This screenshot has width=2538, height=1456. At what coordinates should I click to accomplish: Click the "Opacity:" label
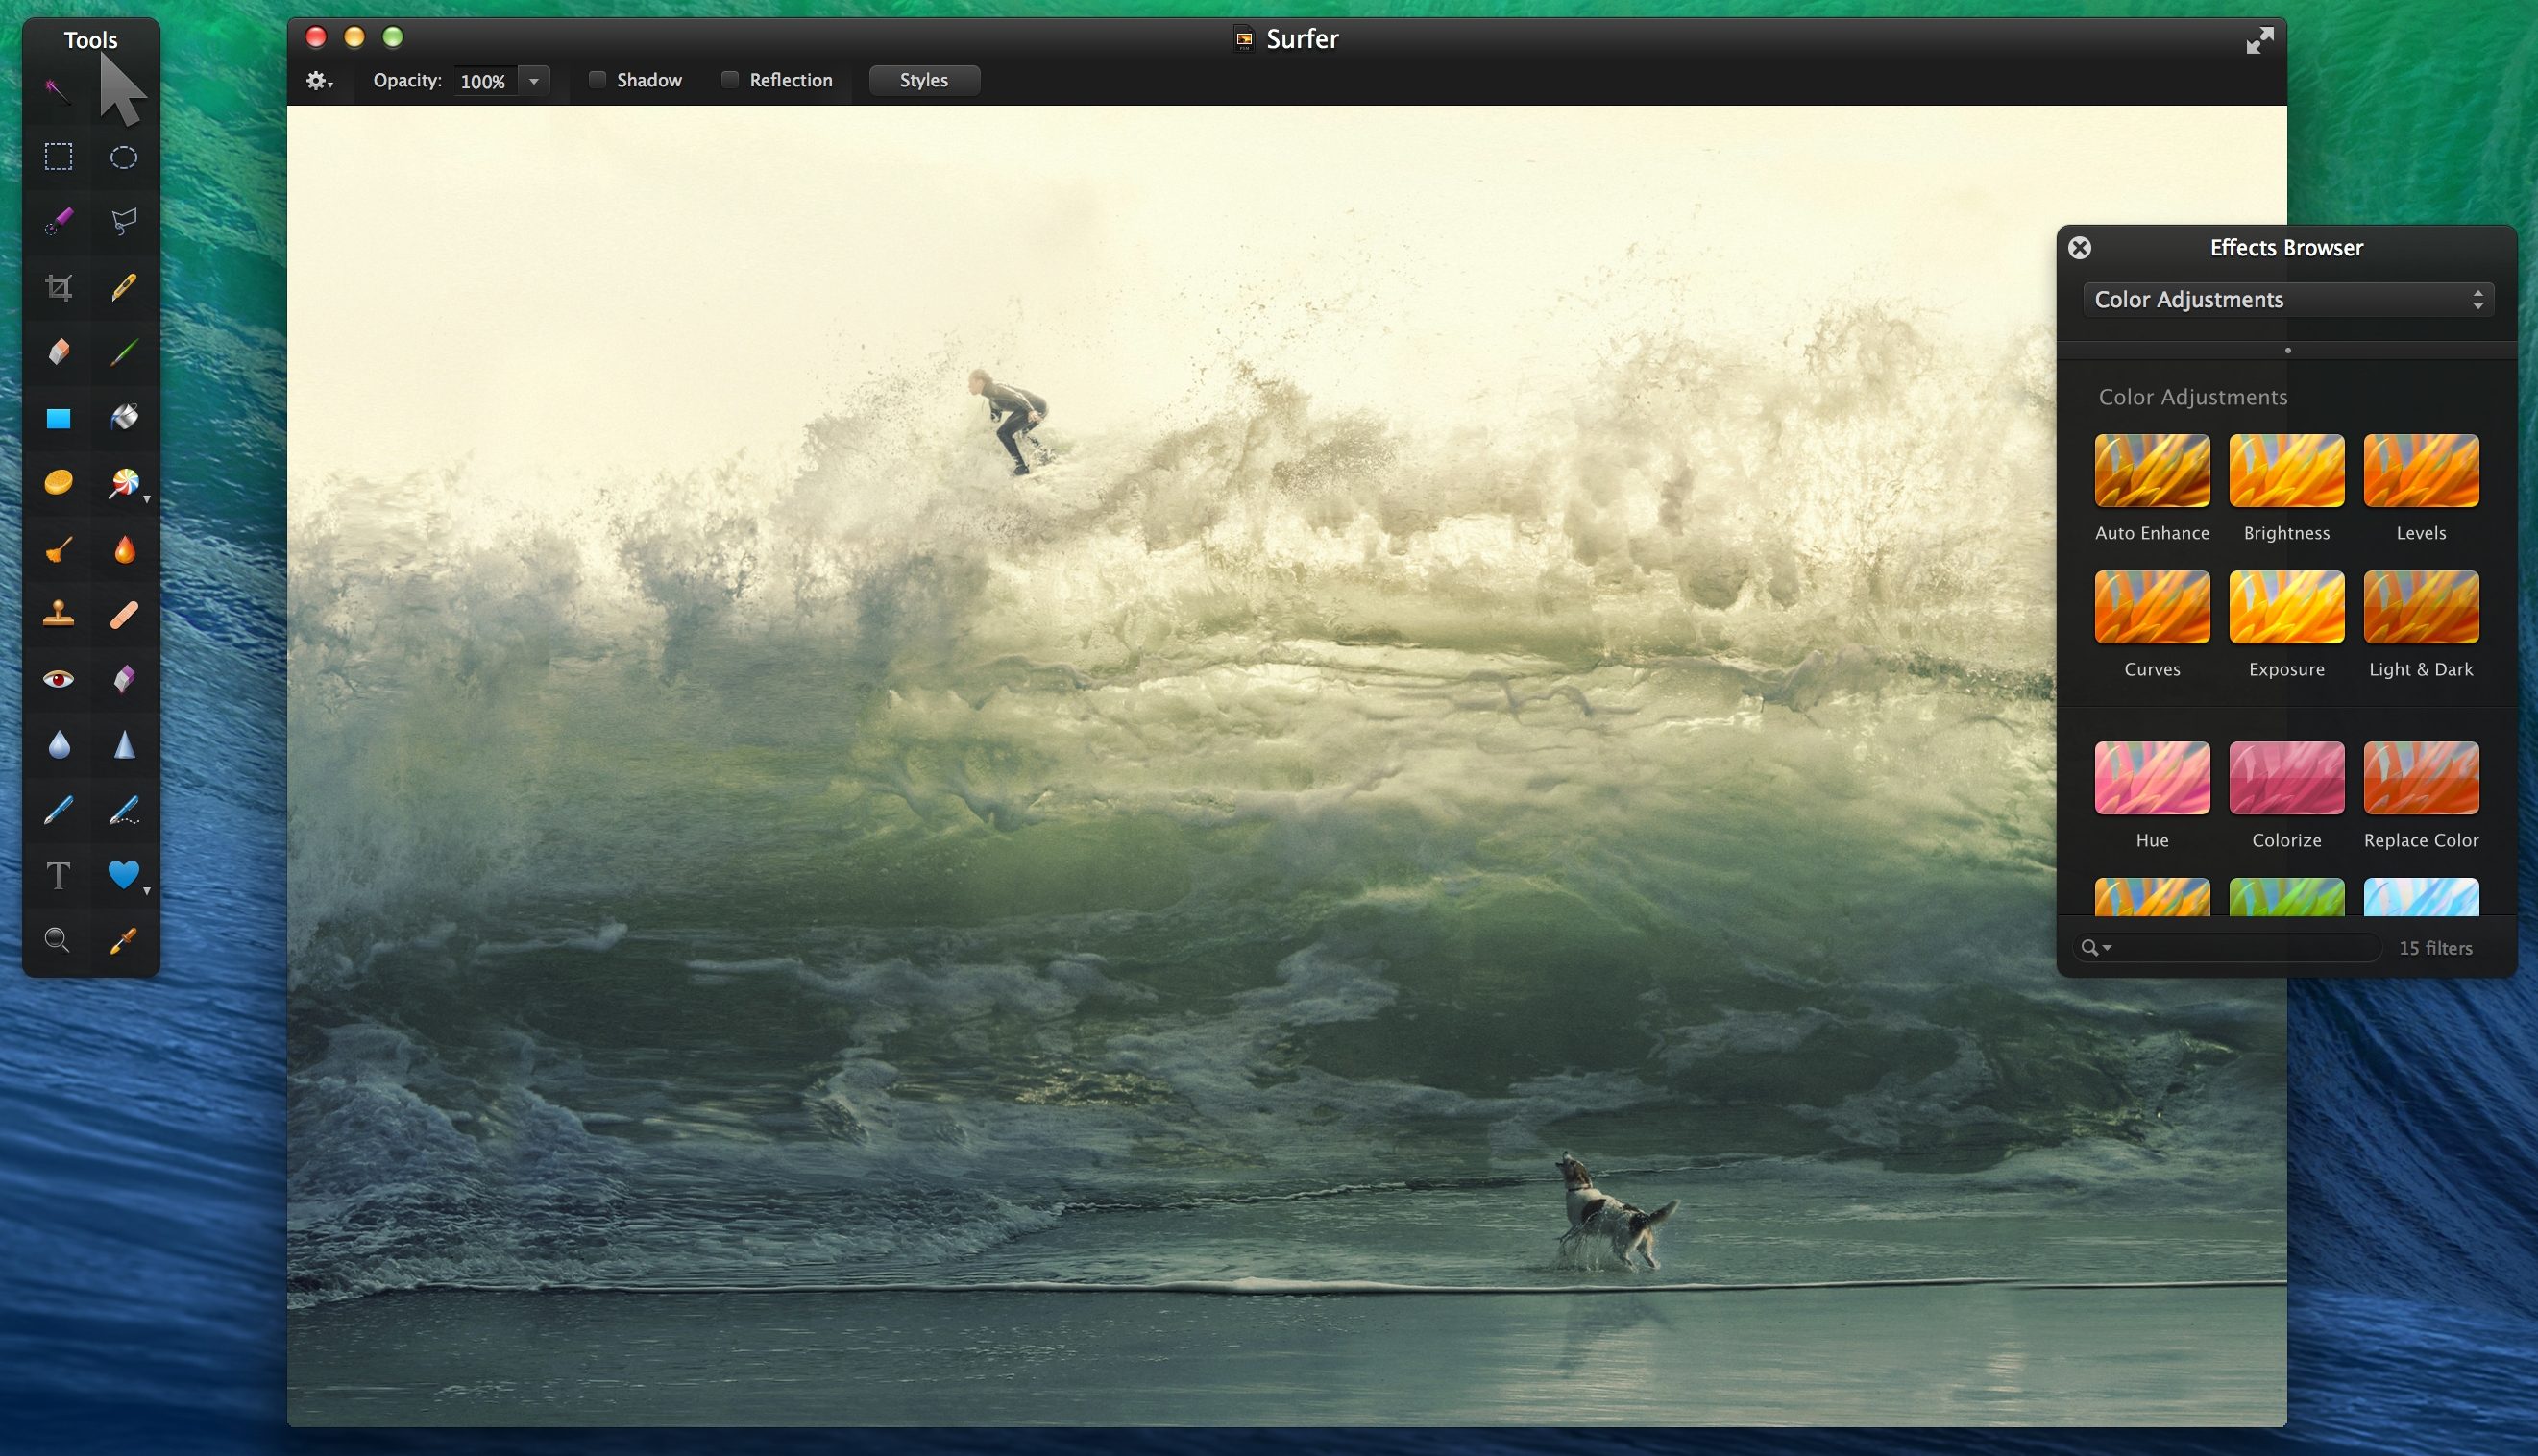pos(408,80)
